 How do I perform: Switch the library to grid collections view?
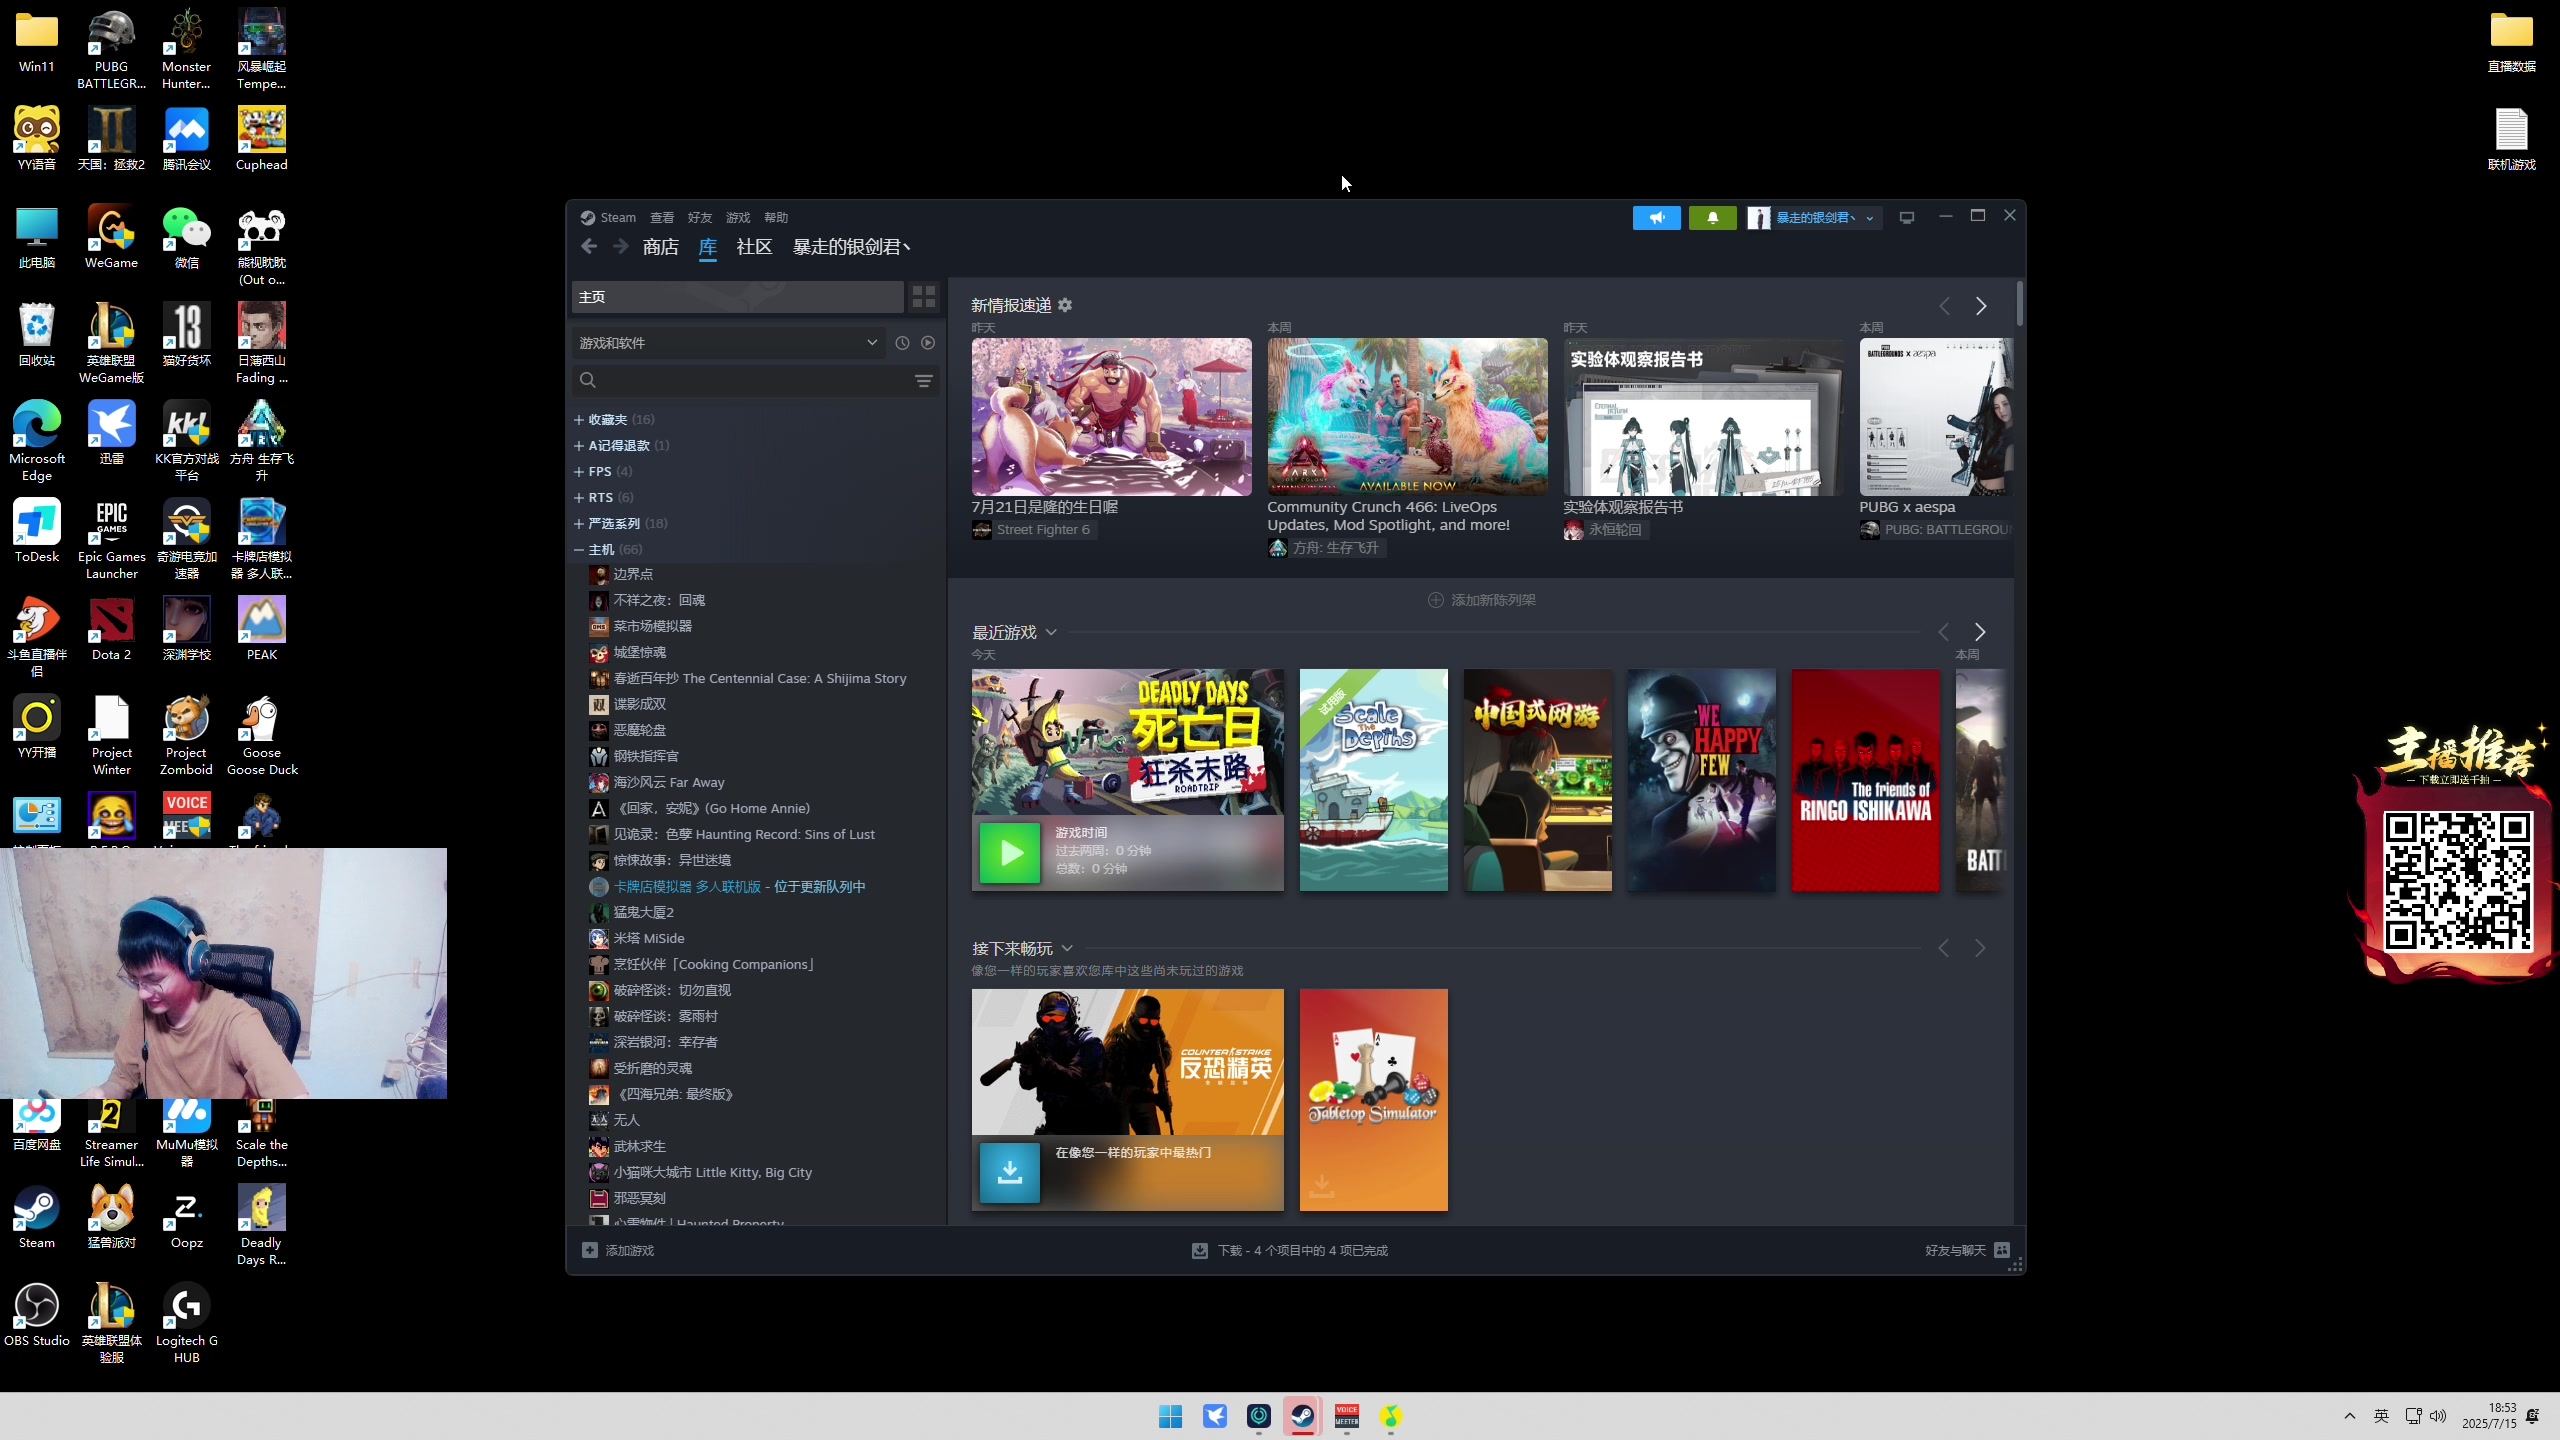924,297
